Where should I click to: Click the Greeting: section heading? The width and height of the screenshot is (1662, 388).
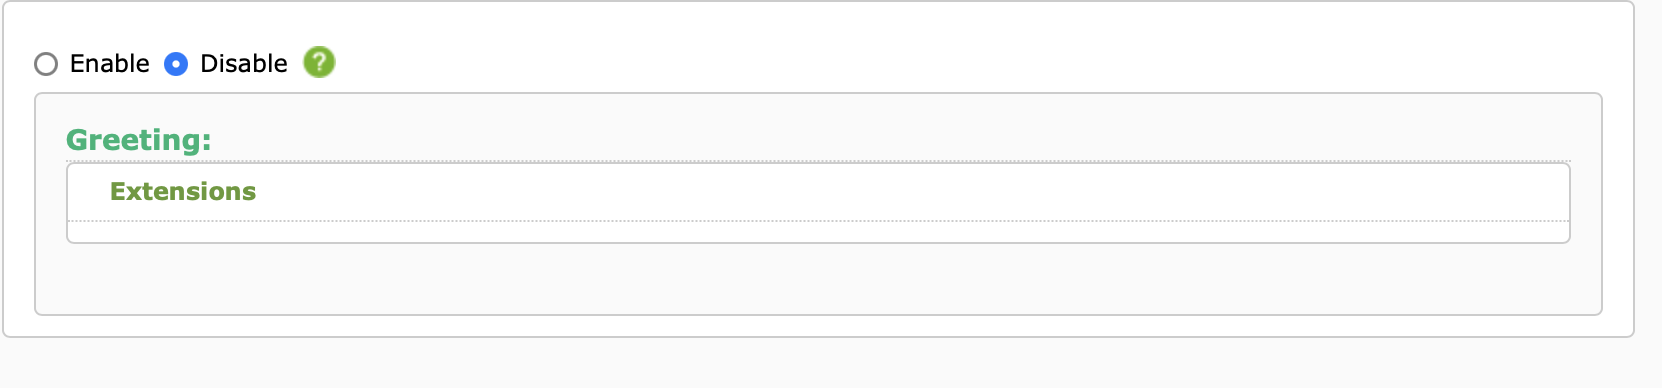[139, 140]
